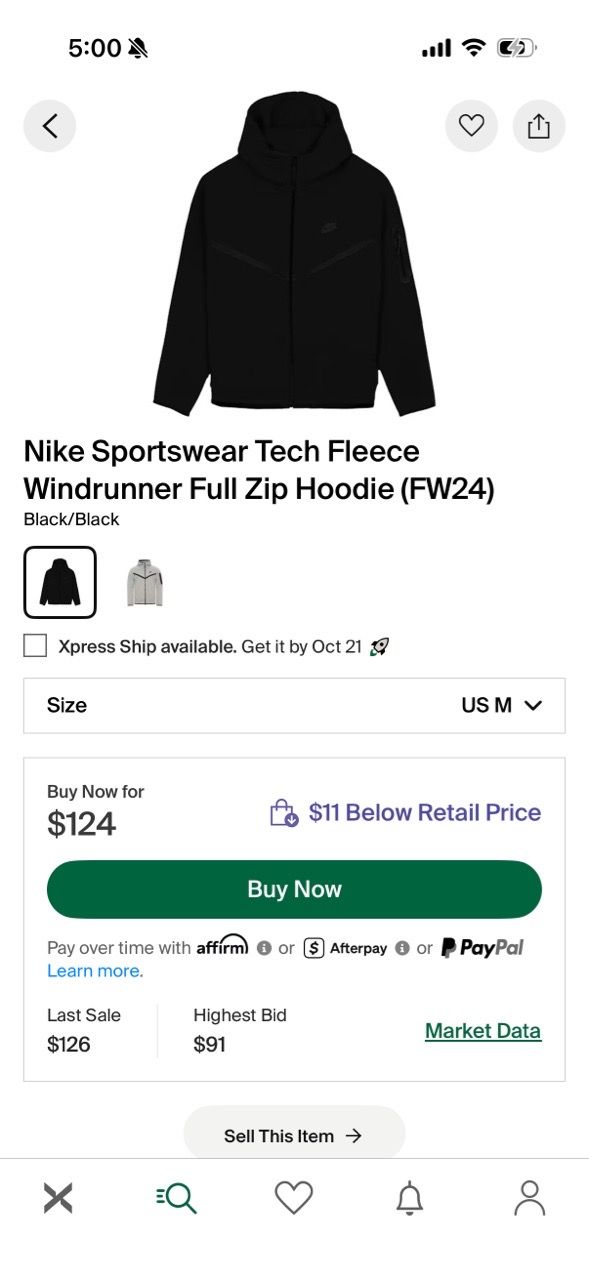
Task: Tap the Afterpay info icon
Action: click(402, 948)
